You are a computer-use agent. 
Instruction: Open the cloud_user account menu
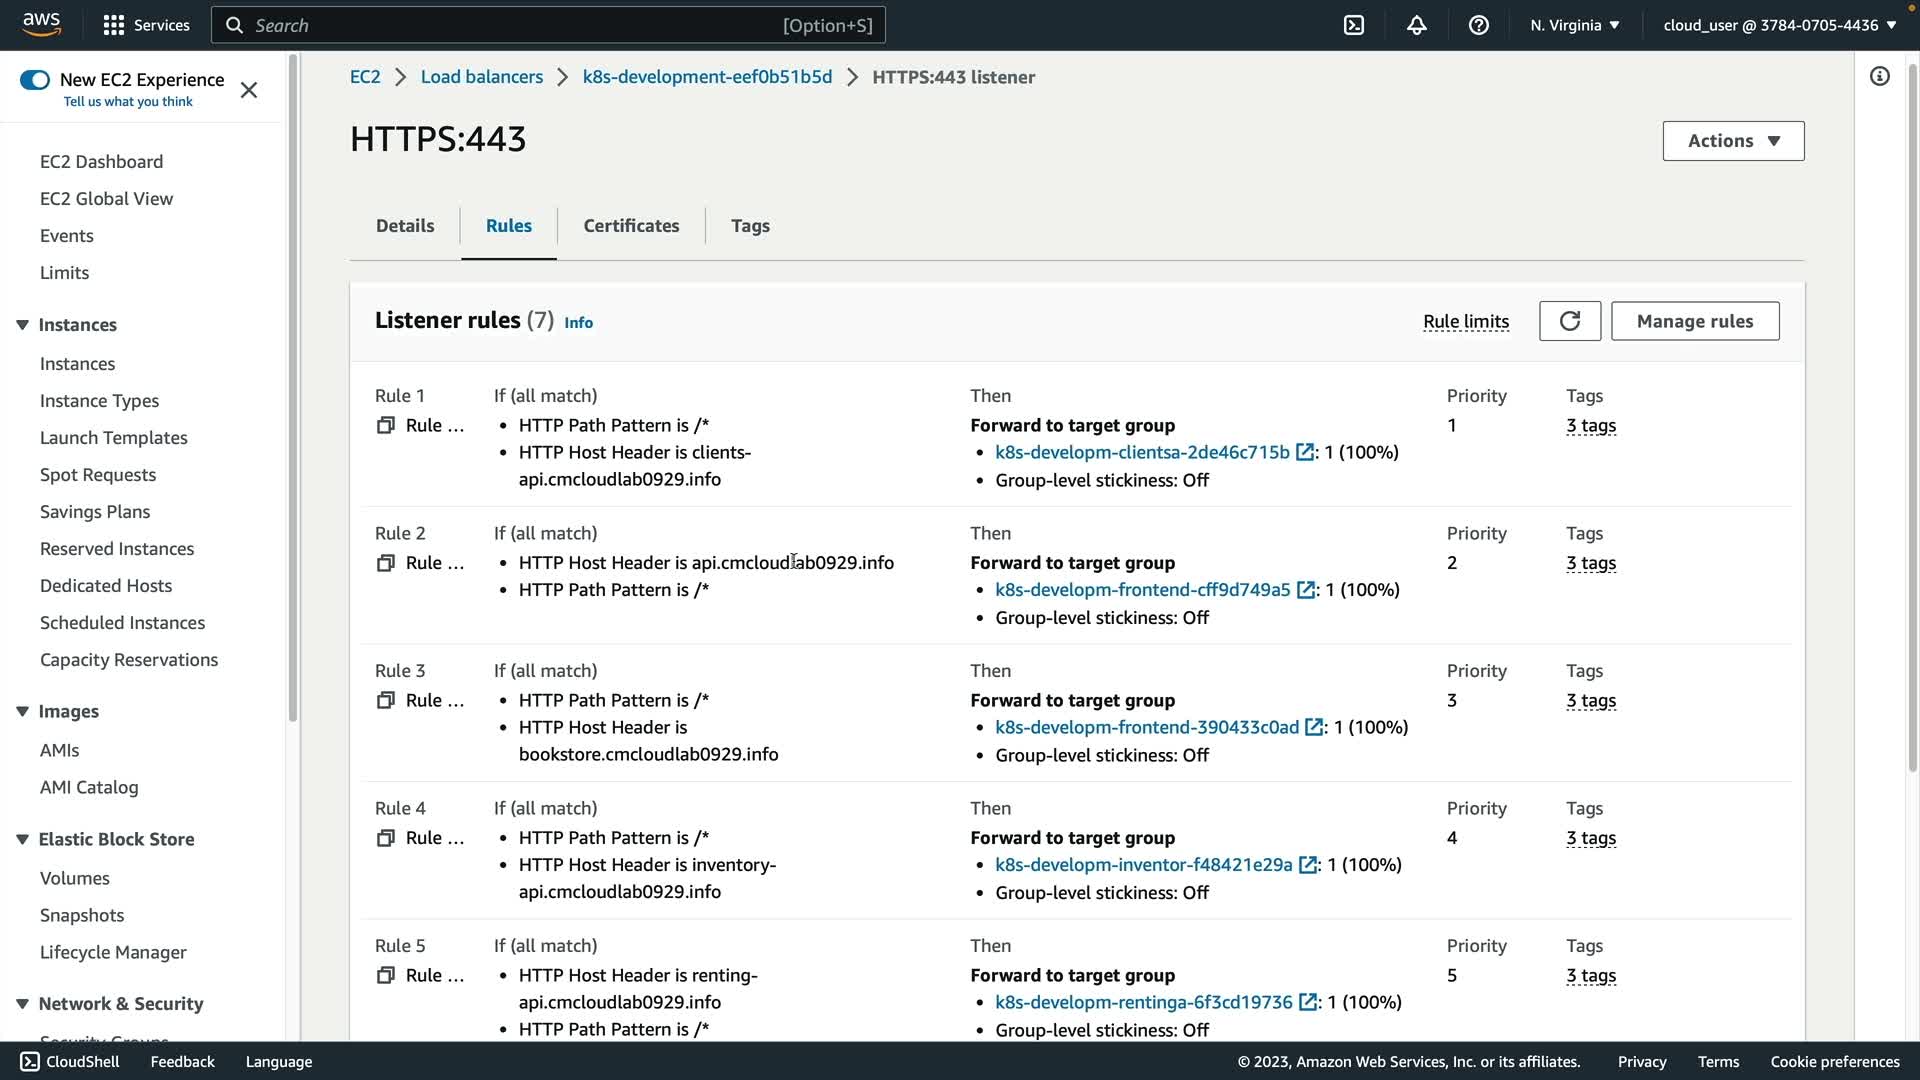click(x=1779, y=25)
